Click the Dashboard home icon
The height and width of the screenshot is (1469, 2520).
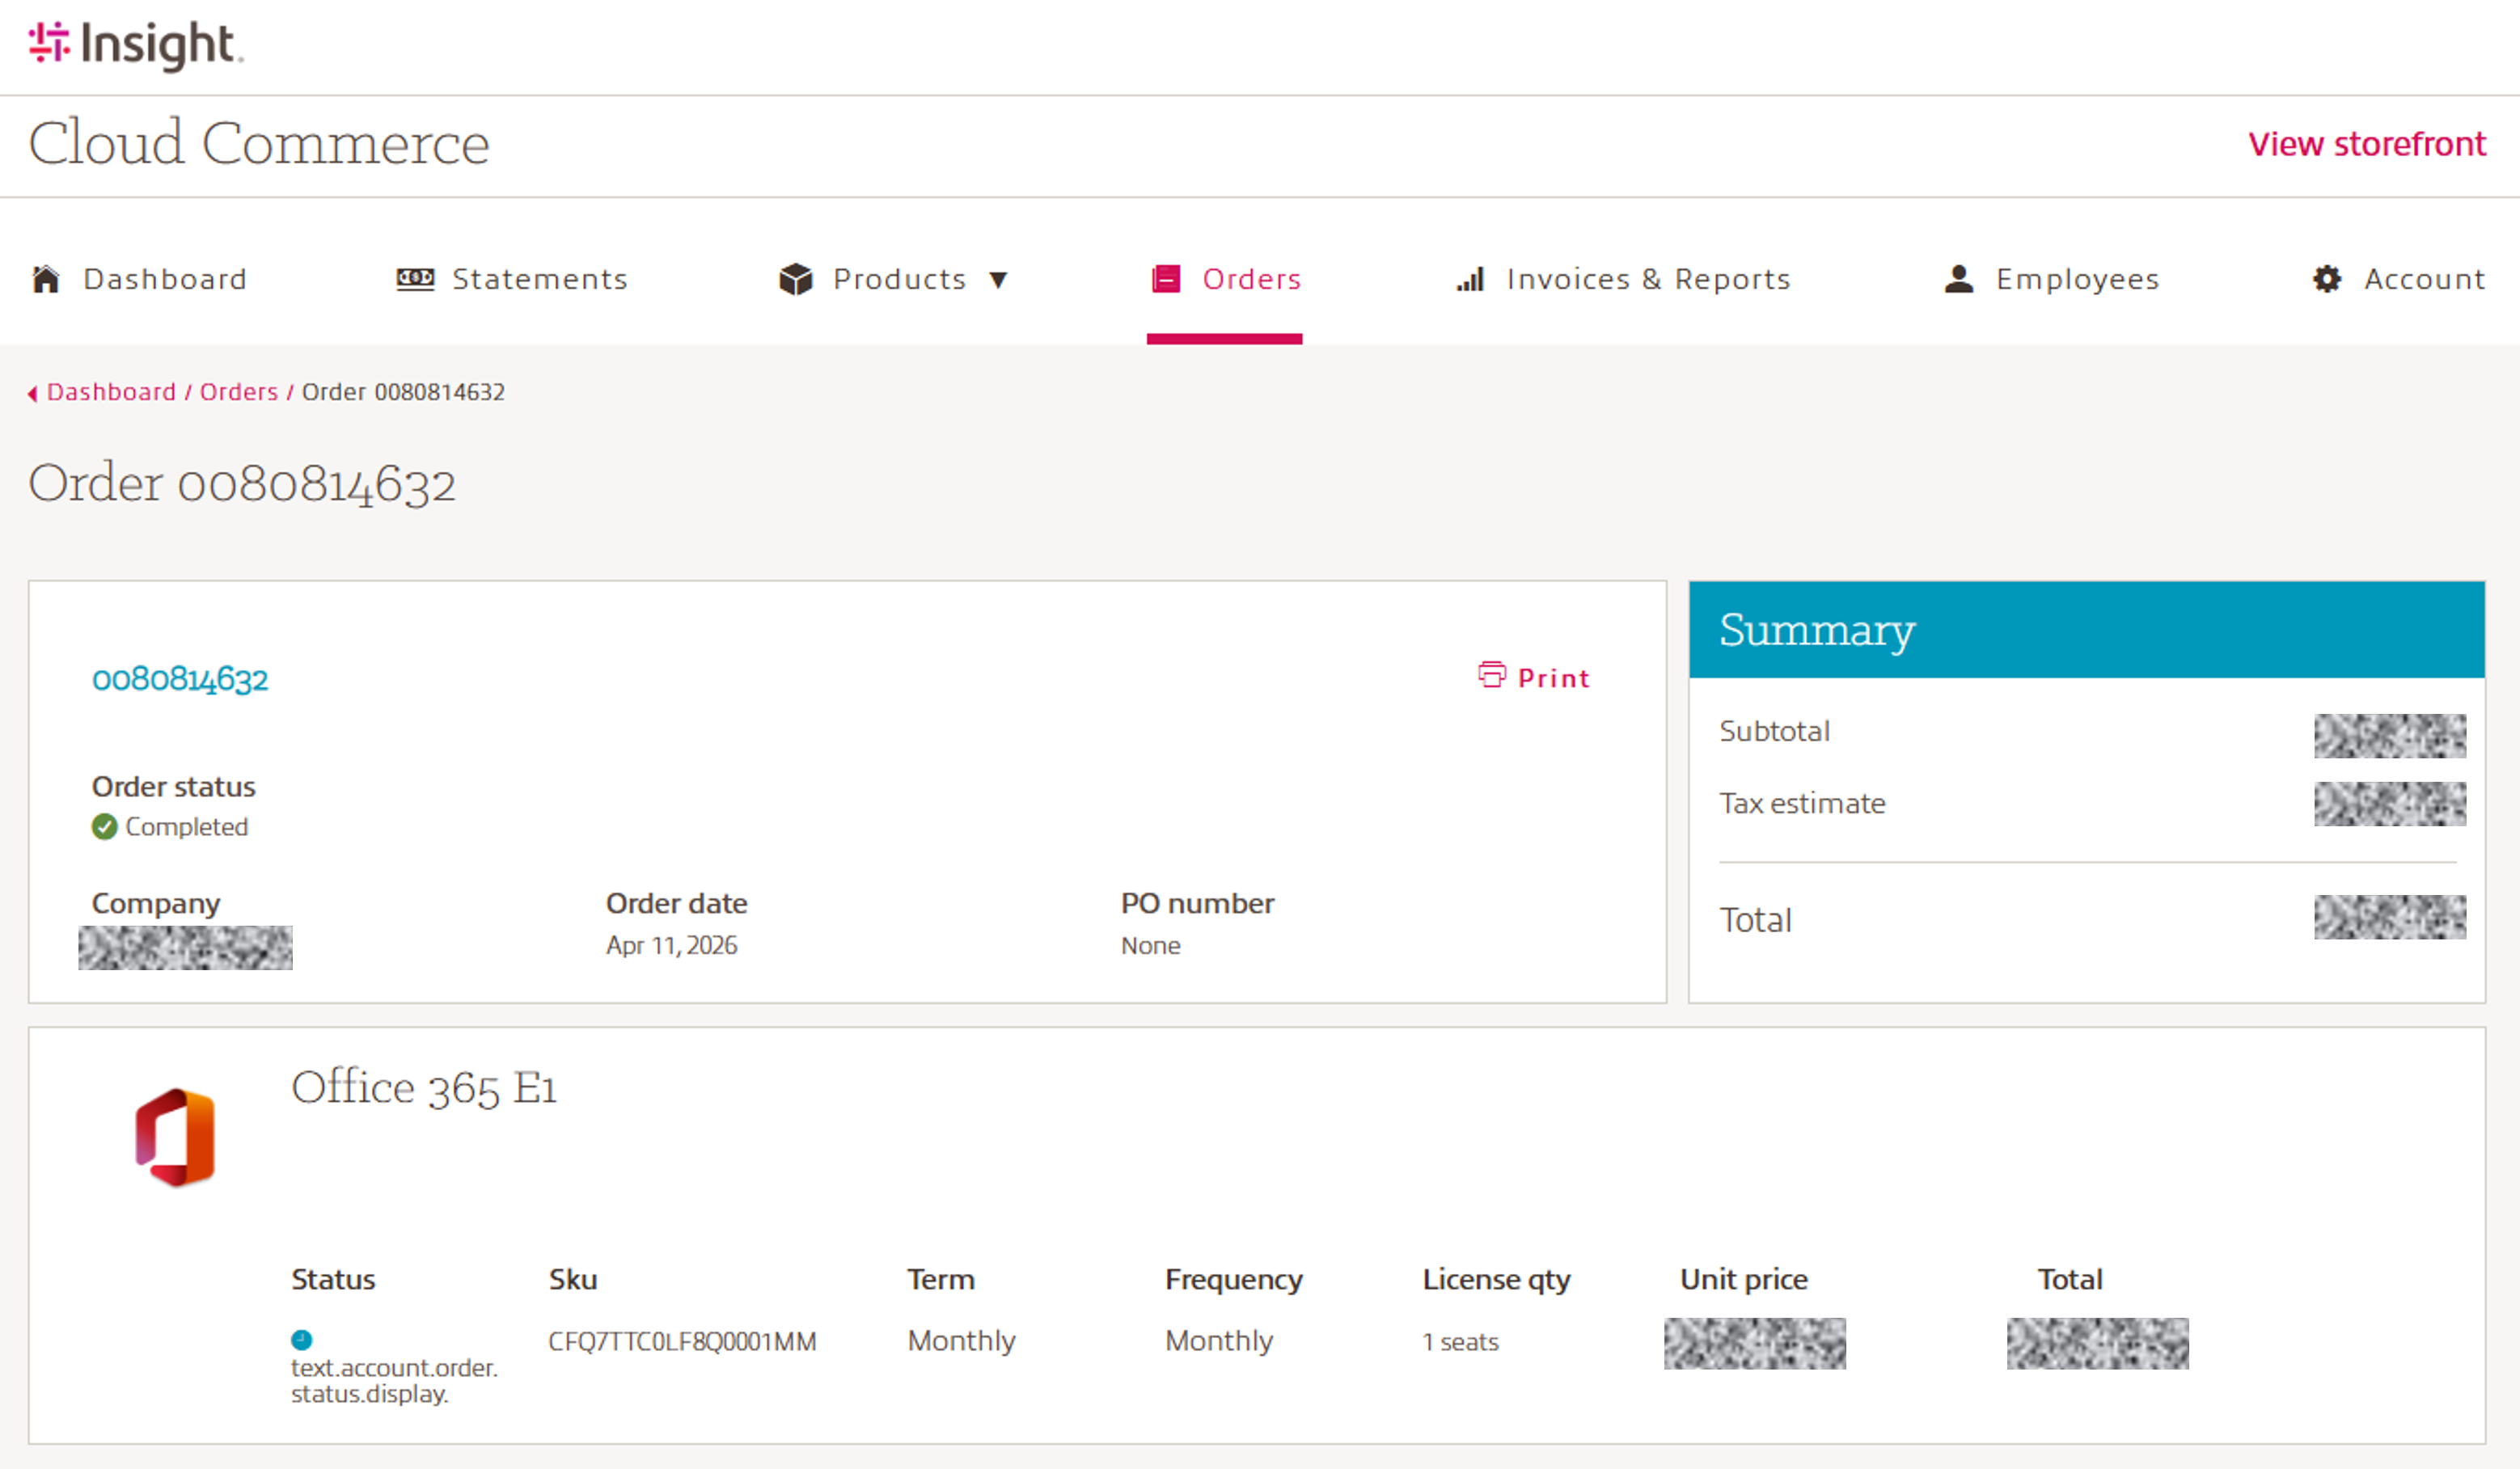pyautogui.click(x=46, y=279)
